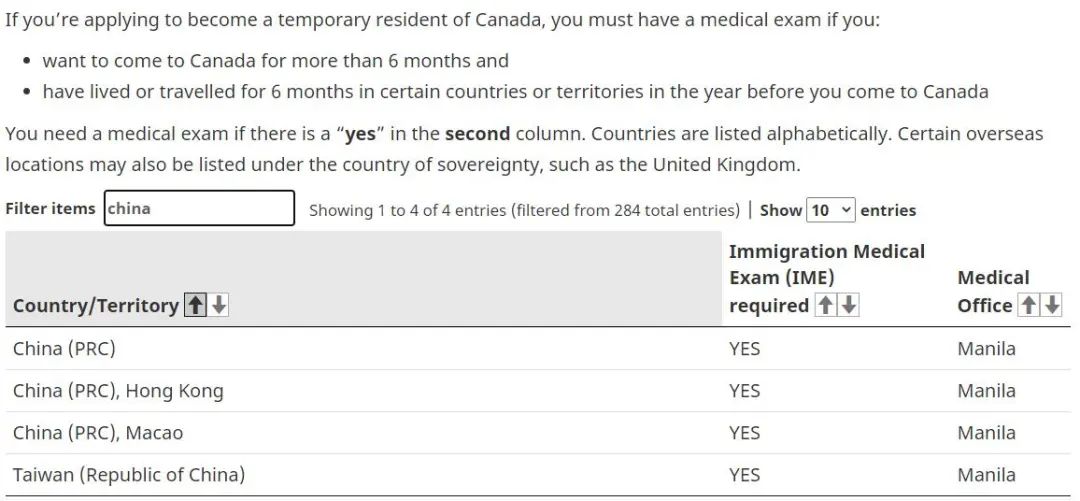Image resolution: width=1080 pixels, height=501 pixels.
Task: Sort Country/Territory column ascending arrow
Action: pos(196,305)
